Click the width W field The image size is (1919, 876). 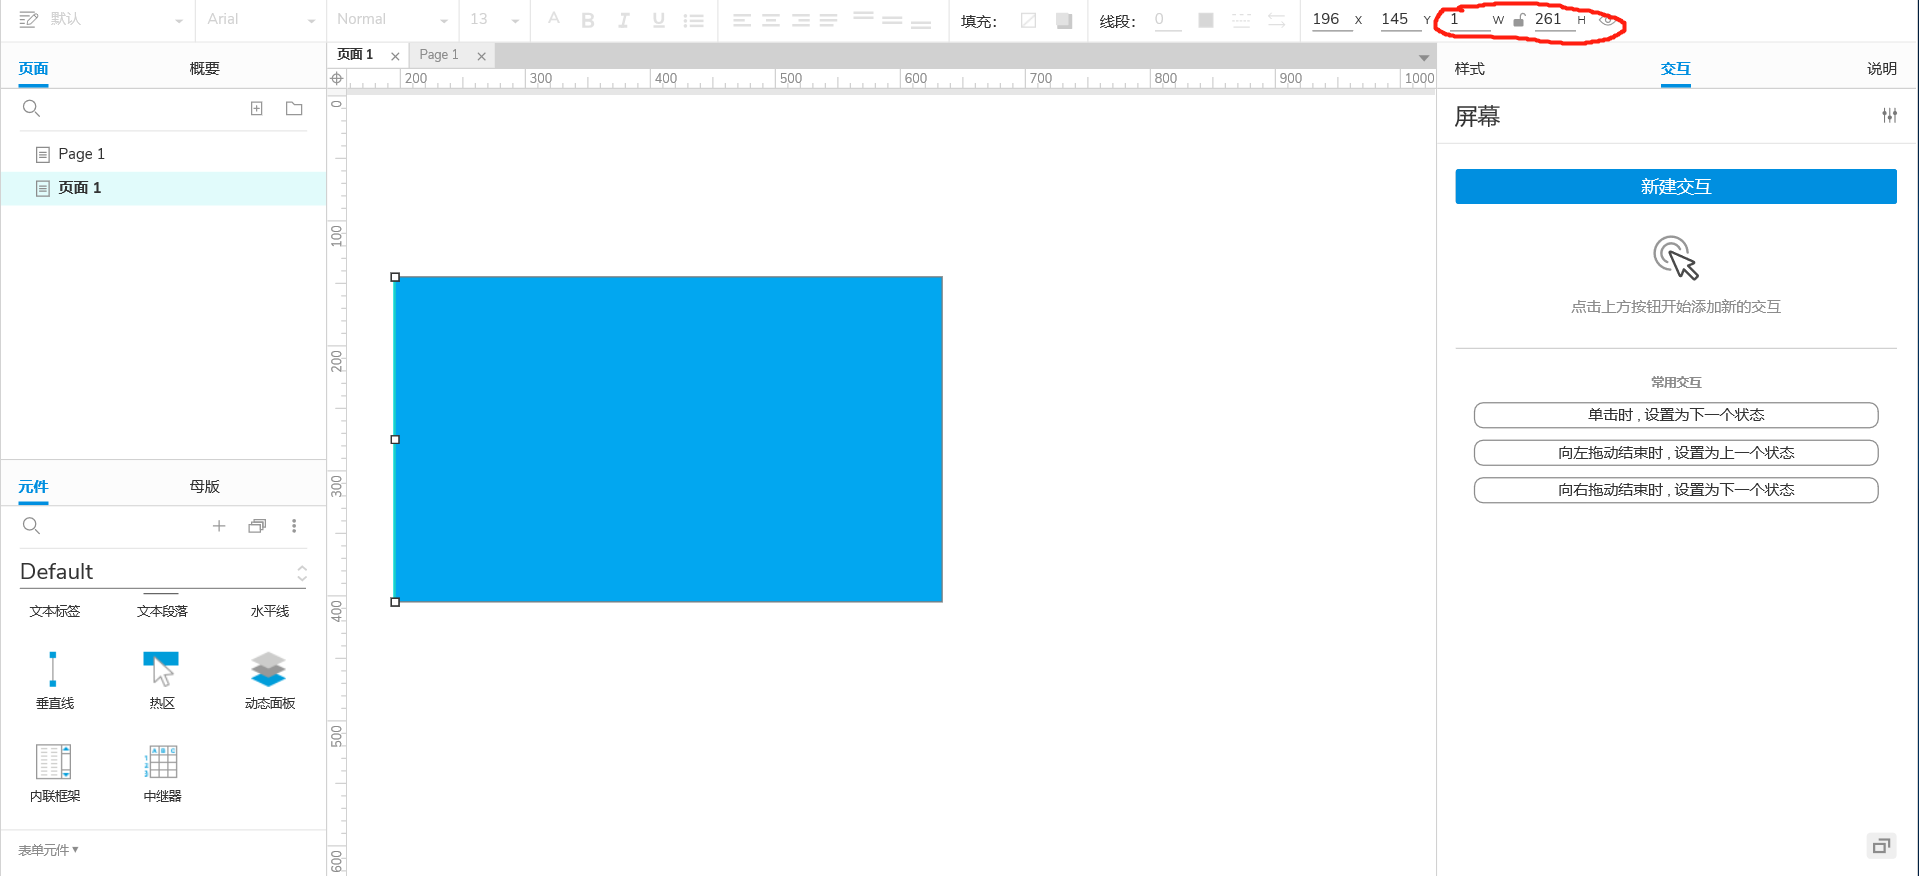(1469, 19)
